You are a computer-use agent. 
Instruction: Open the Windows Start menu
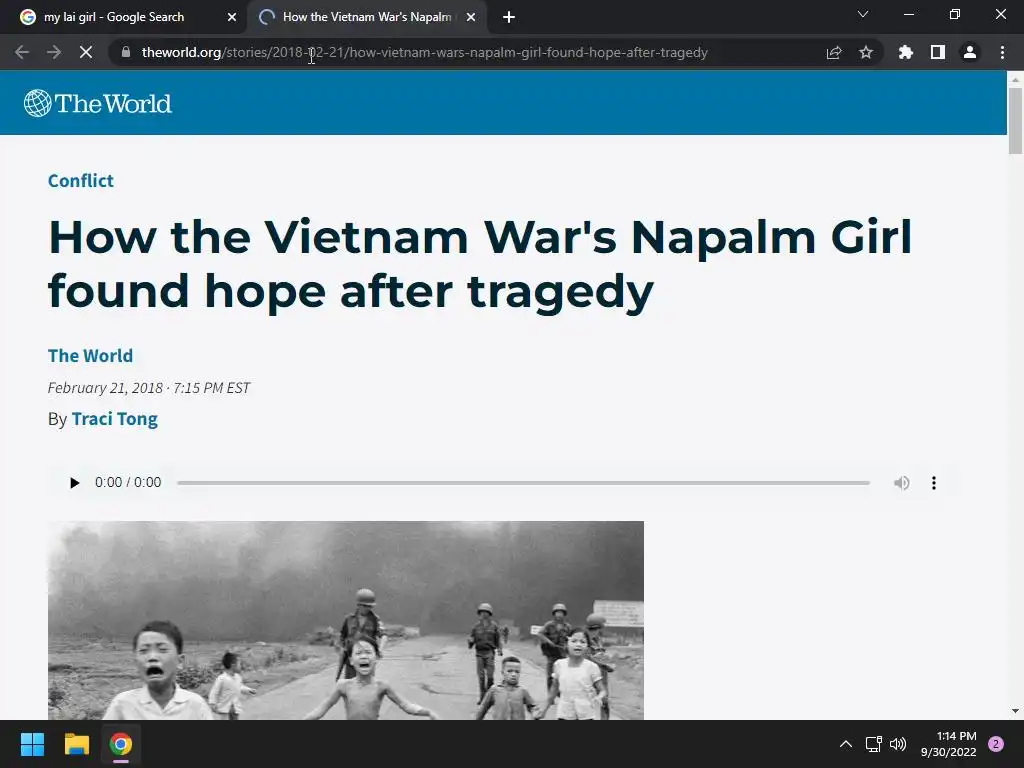coord(32,744)
